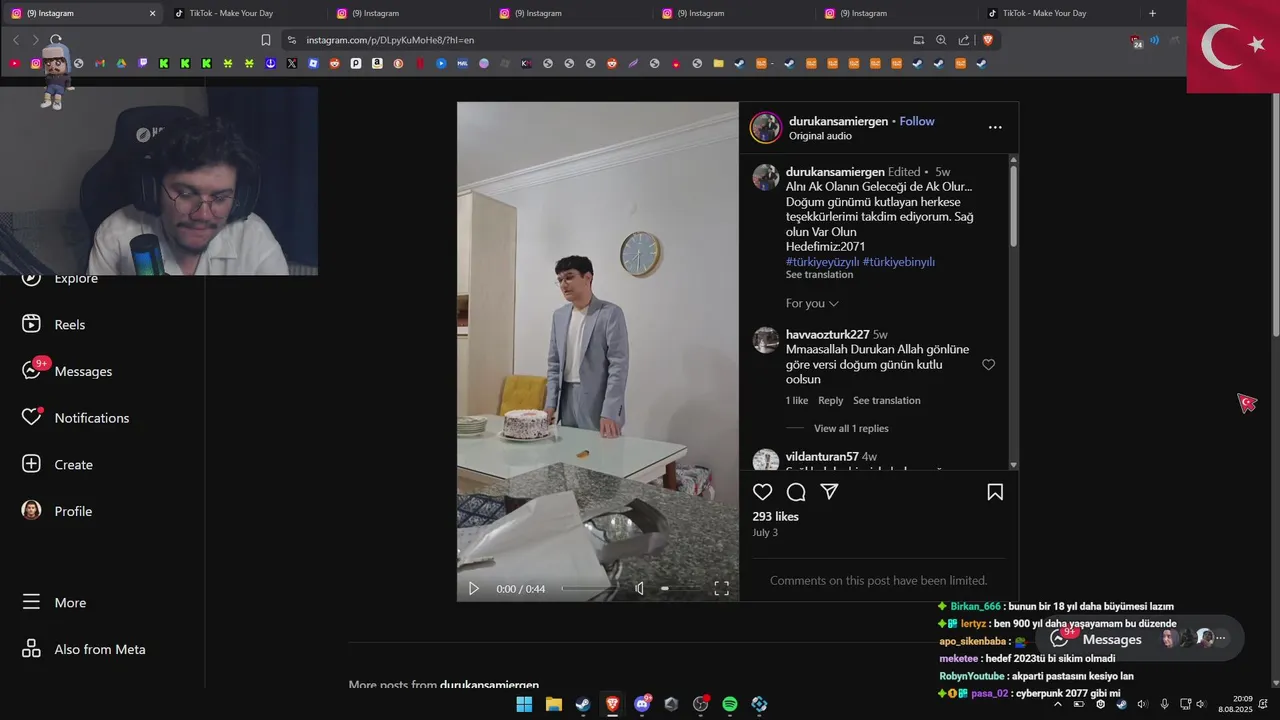
Task: Click Create in the sidebar
Action: click(x=58, y=464)
